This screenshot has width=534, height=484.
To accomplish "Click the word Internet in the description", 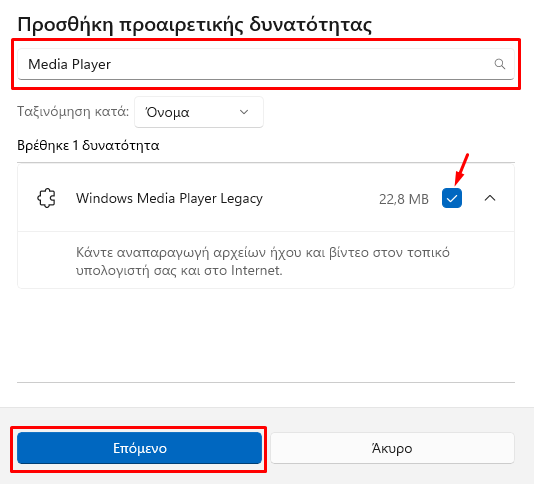I will click(x=256, y=270).
